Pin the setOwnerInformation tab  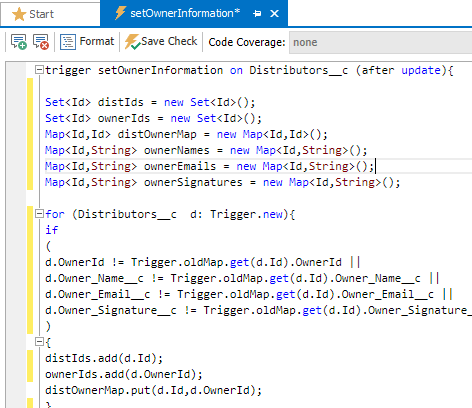tap(257, 14)
